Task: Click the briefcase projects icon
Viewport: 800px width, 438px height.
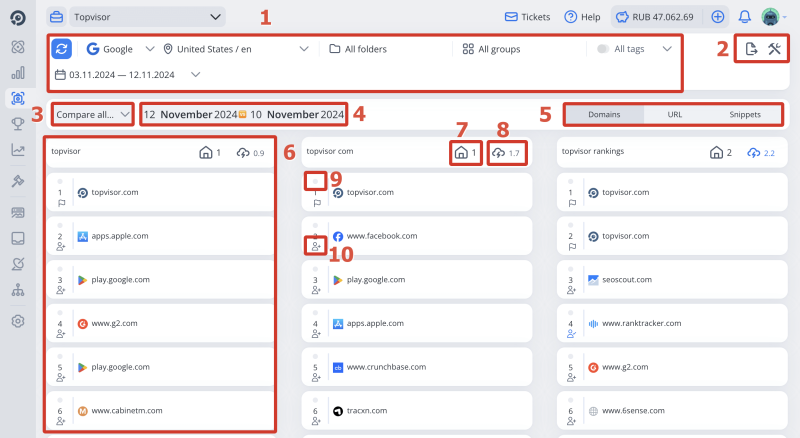Action: pos(56,17)
